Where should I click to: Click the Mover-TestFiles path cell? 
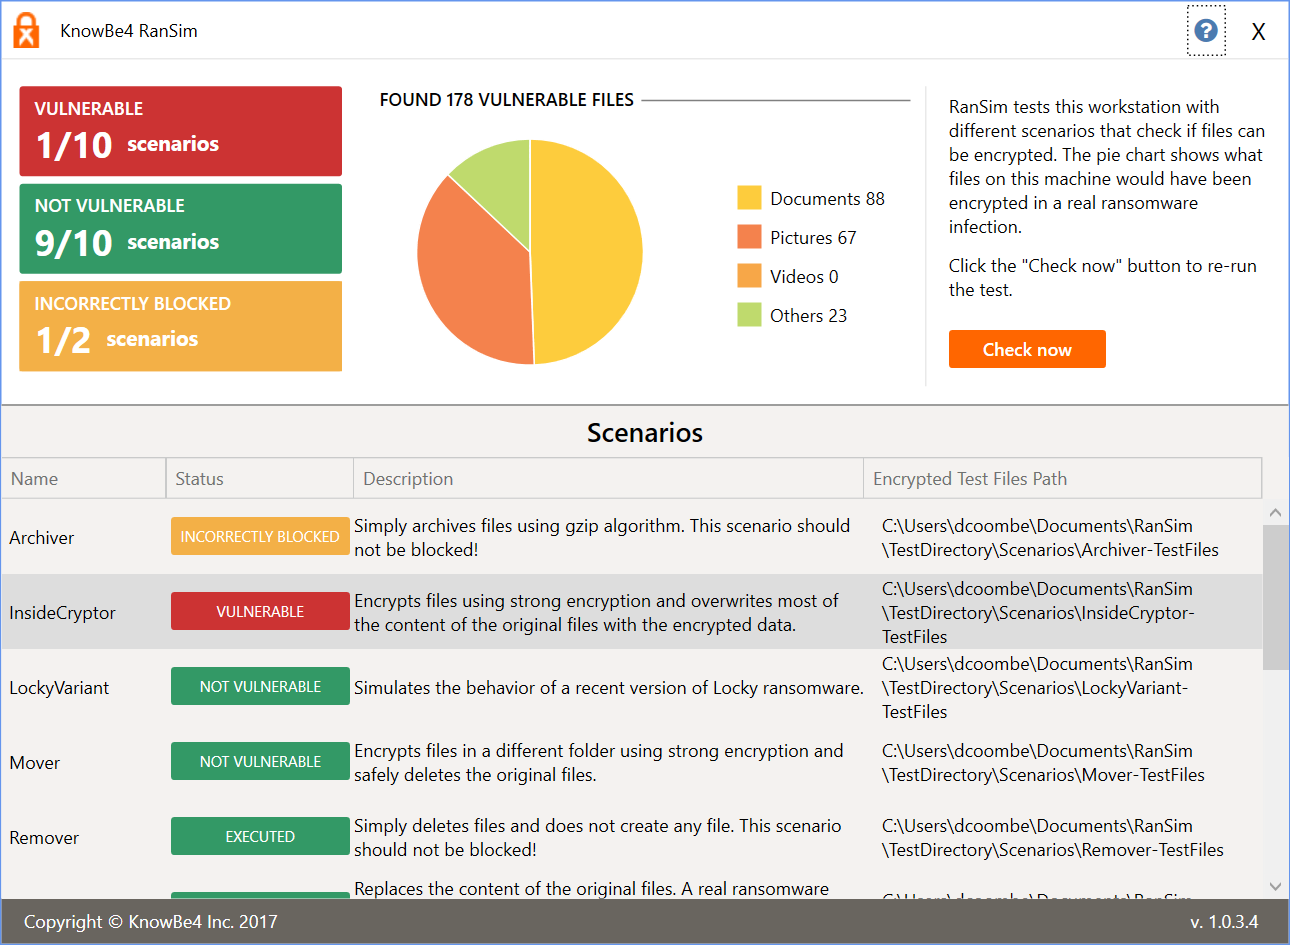tap(1043, 763)
